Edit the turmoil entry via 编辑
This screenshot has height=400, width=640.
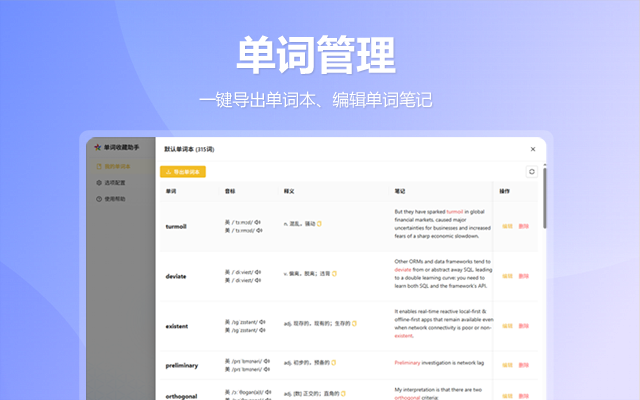[507, 226]
